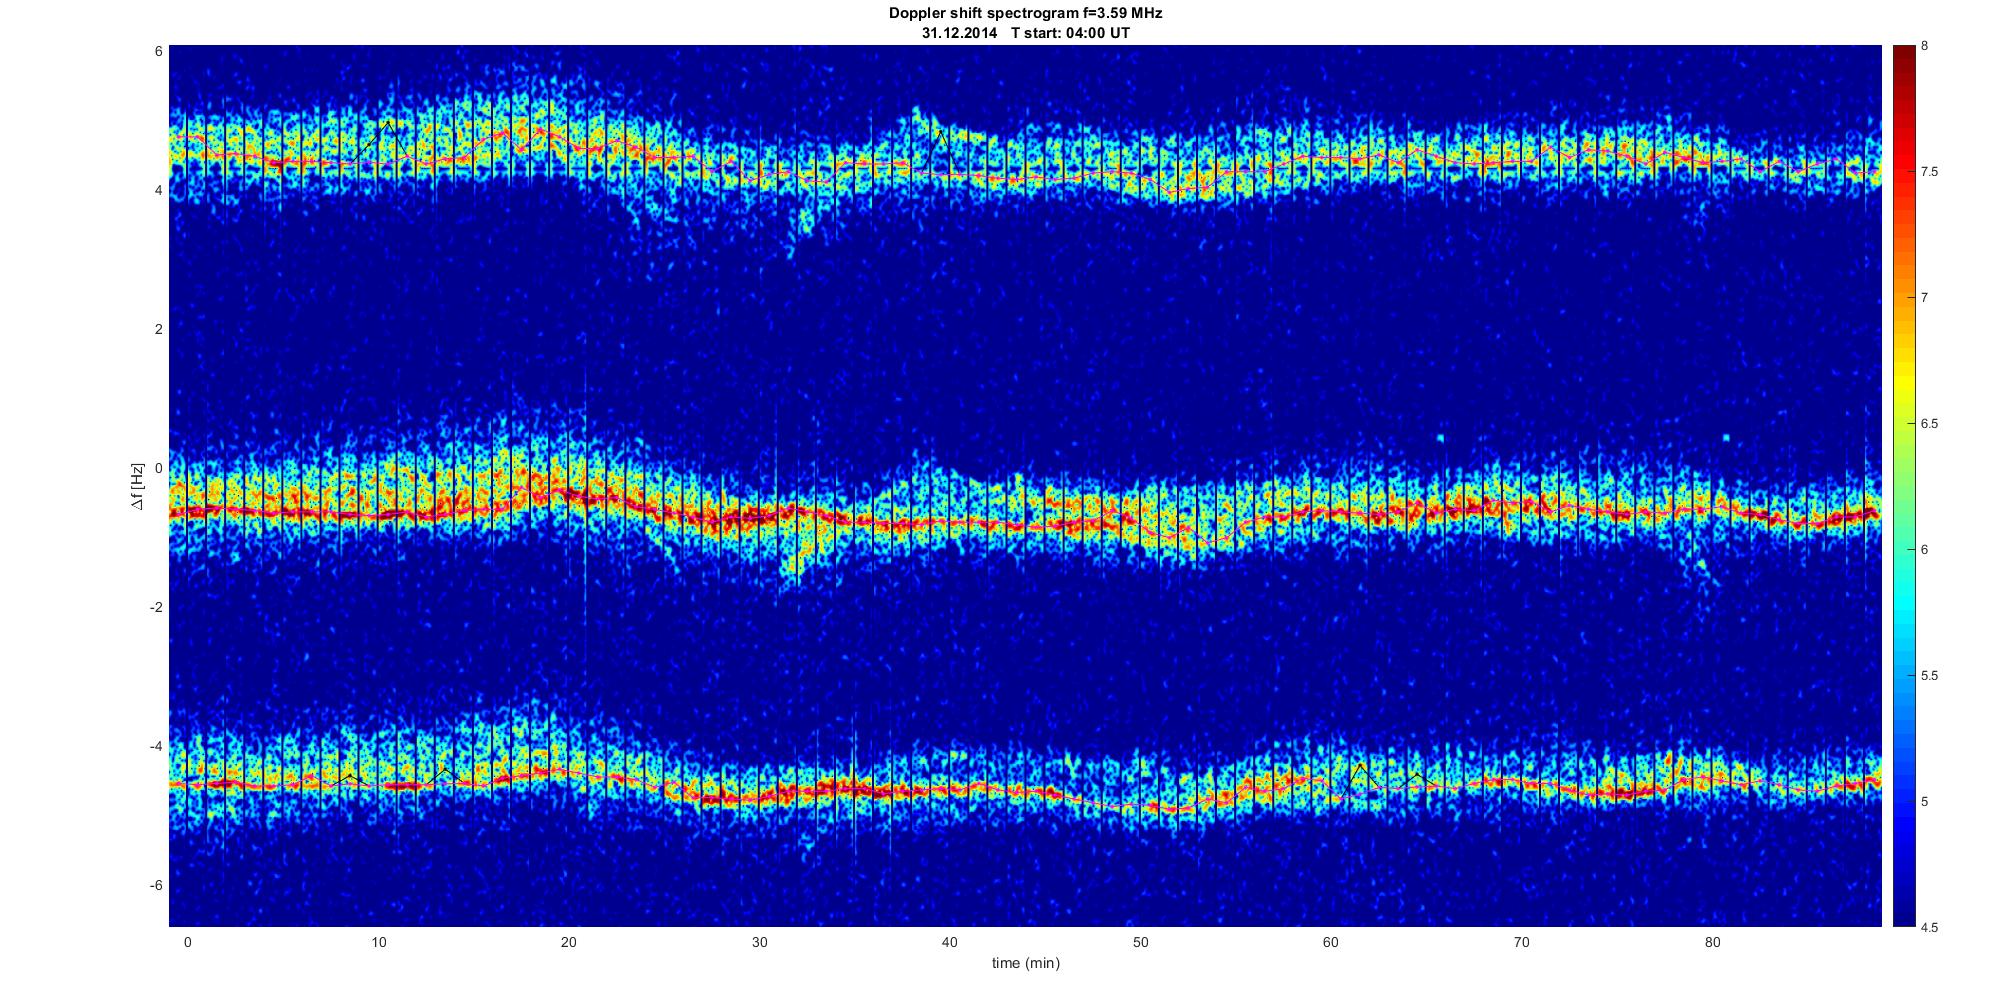
Task: Click y-axis tick label -4
Action: [x=156, y=746]
